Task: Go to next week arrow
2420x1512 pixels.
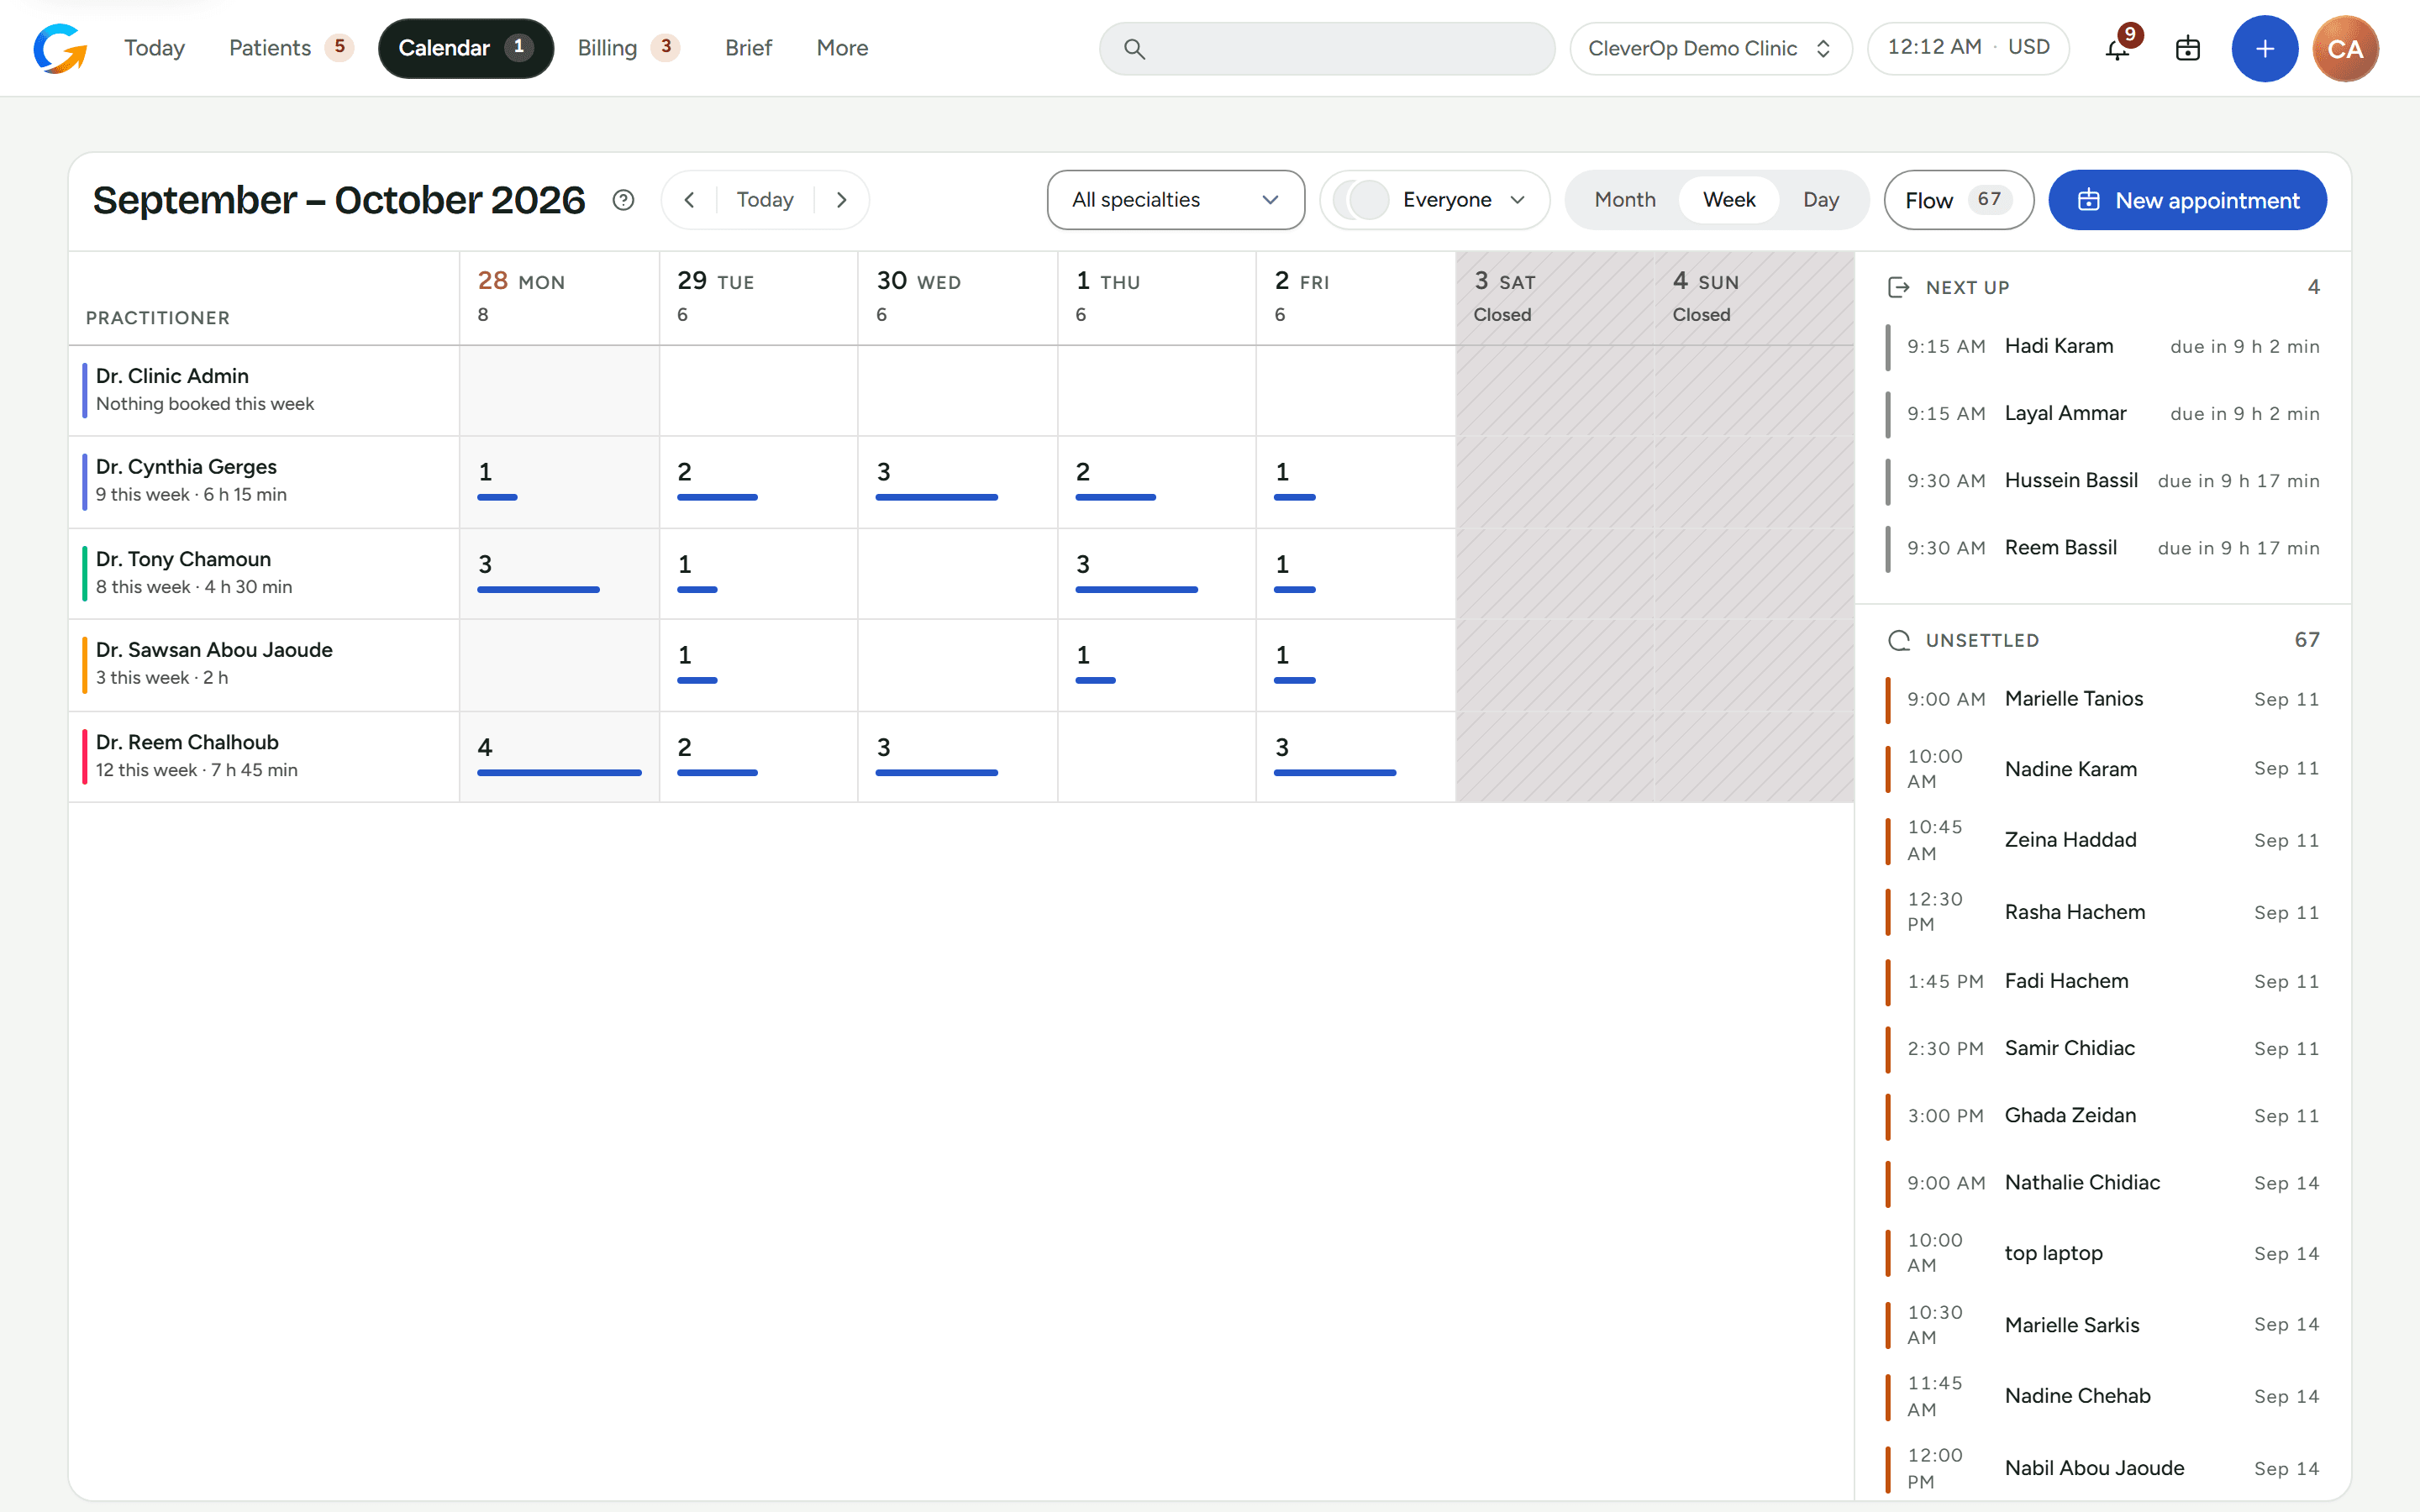Action: click(x=842, y=200)
